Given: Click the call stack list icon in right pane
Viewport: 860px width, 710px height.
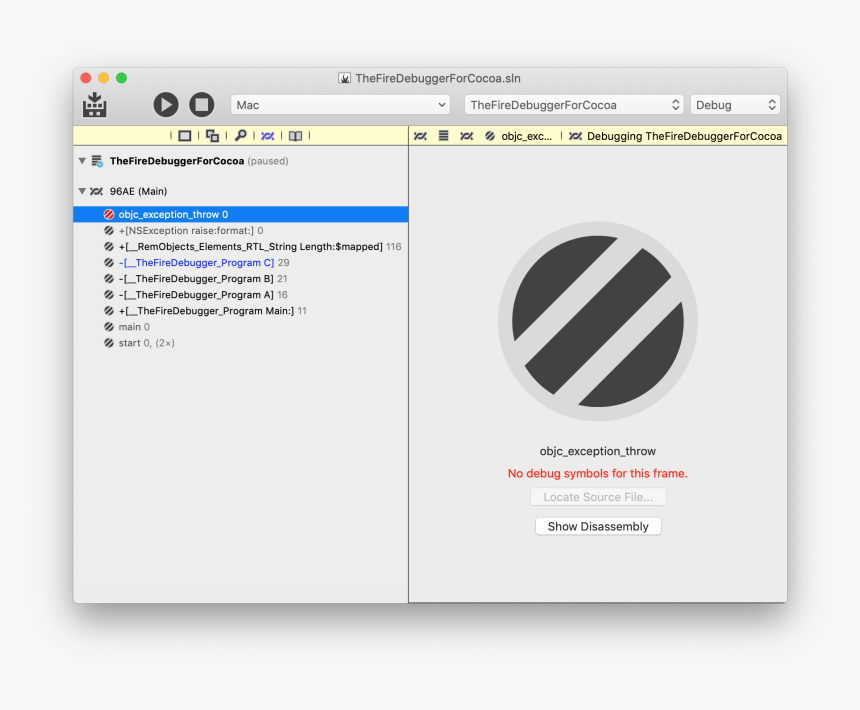Looking at the screenshot, I should tap(443, 135).
